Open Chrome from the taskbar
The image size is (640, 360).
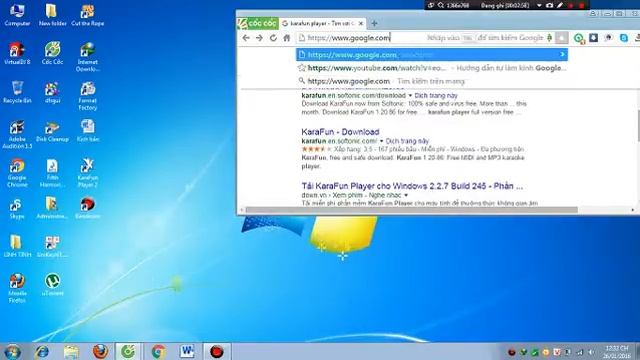point(158,351)
